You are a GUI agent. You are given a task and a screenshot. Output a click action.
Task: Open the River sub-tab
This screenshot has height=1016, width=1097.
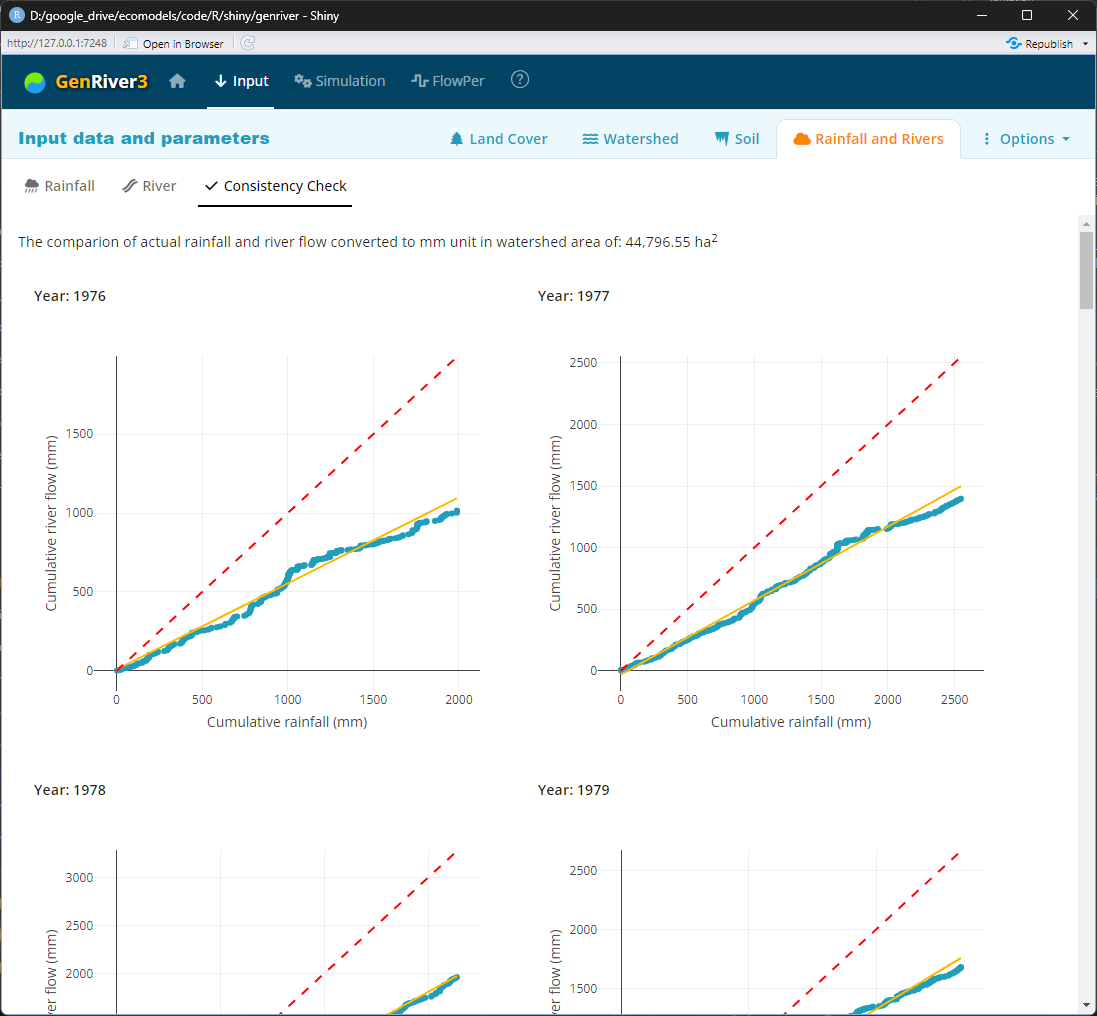click(149, 186)
